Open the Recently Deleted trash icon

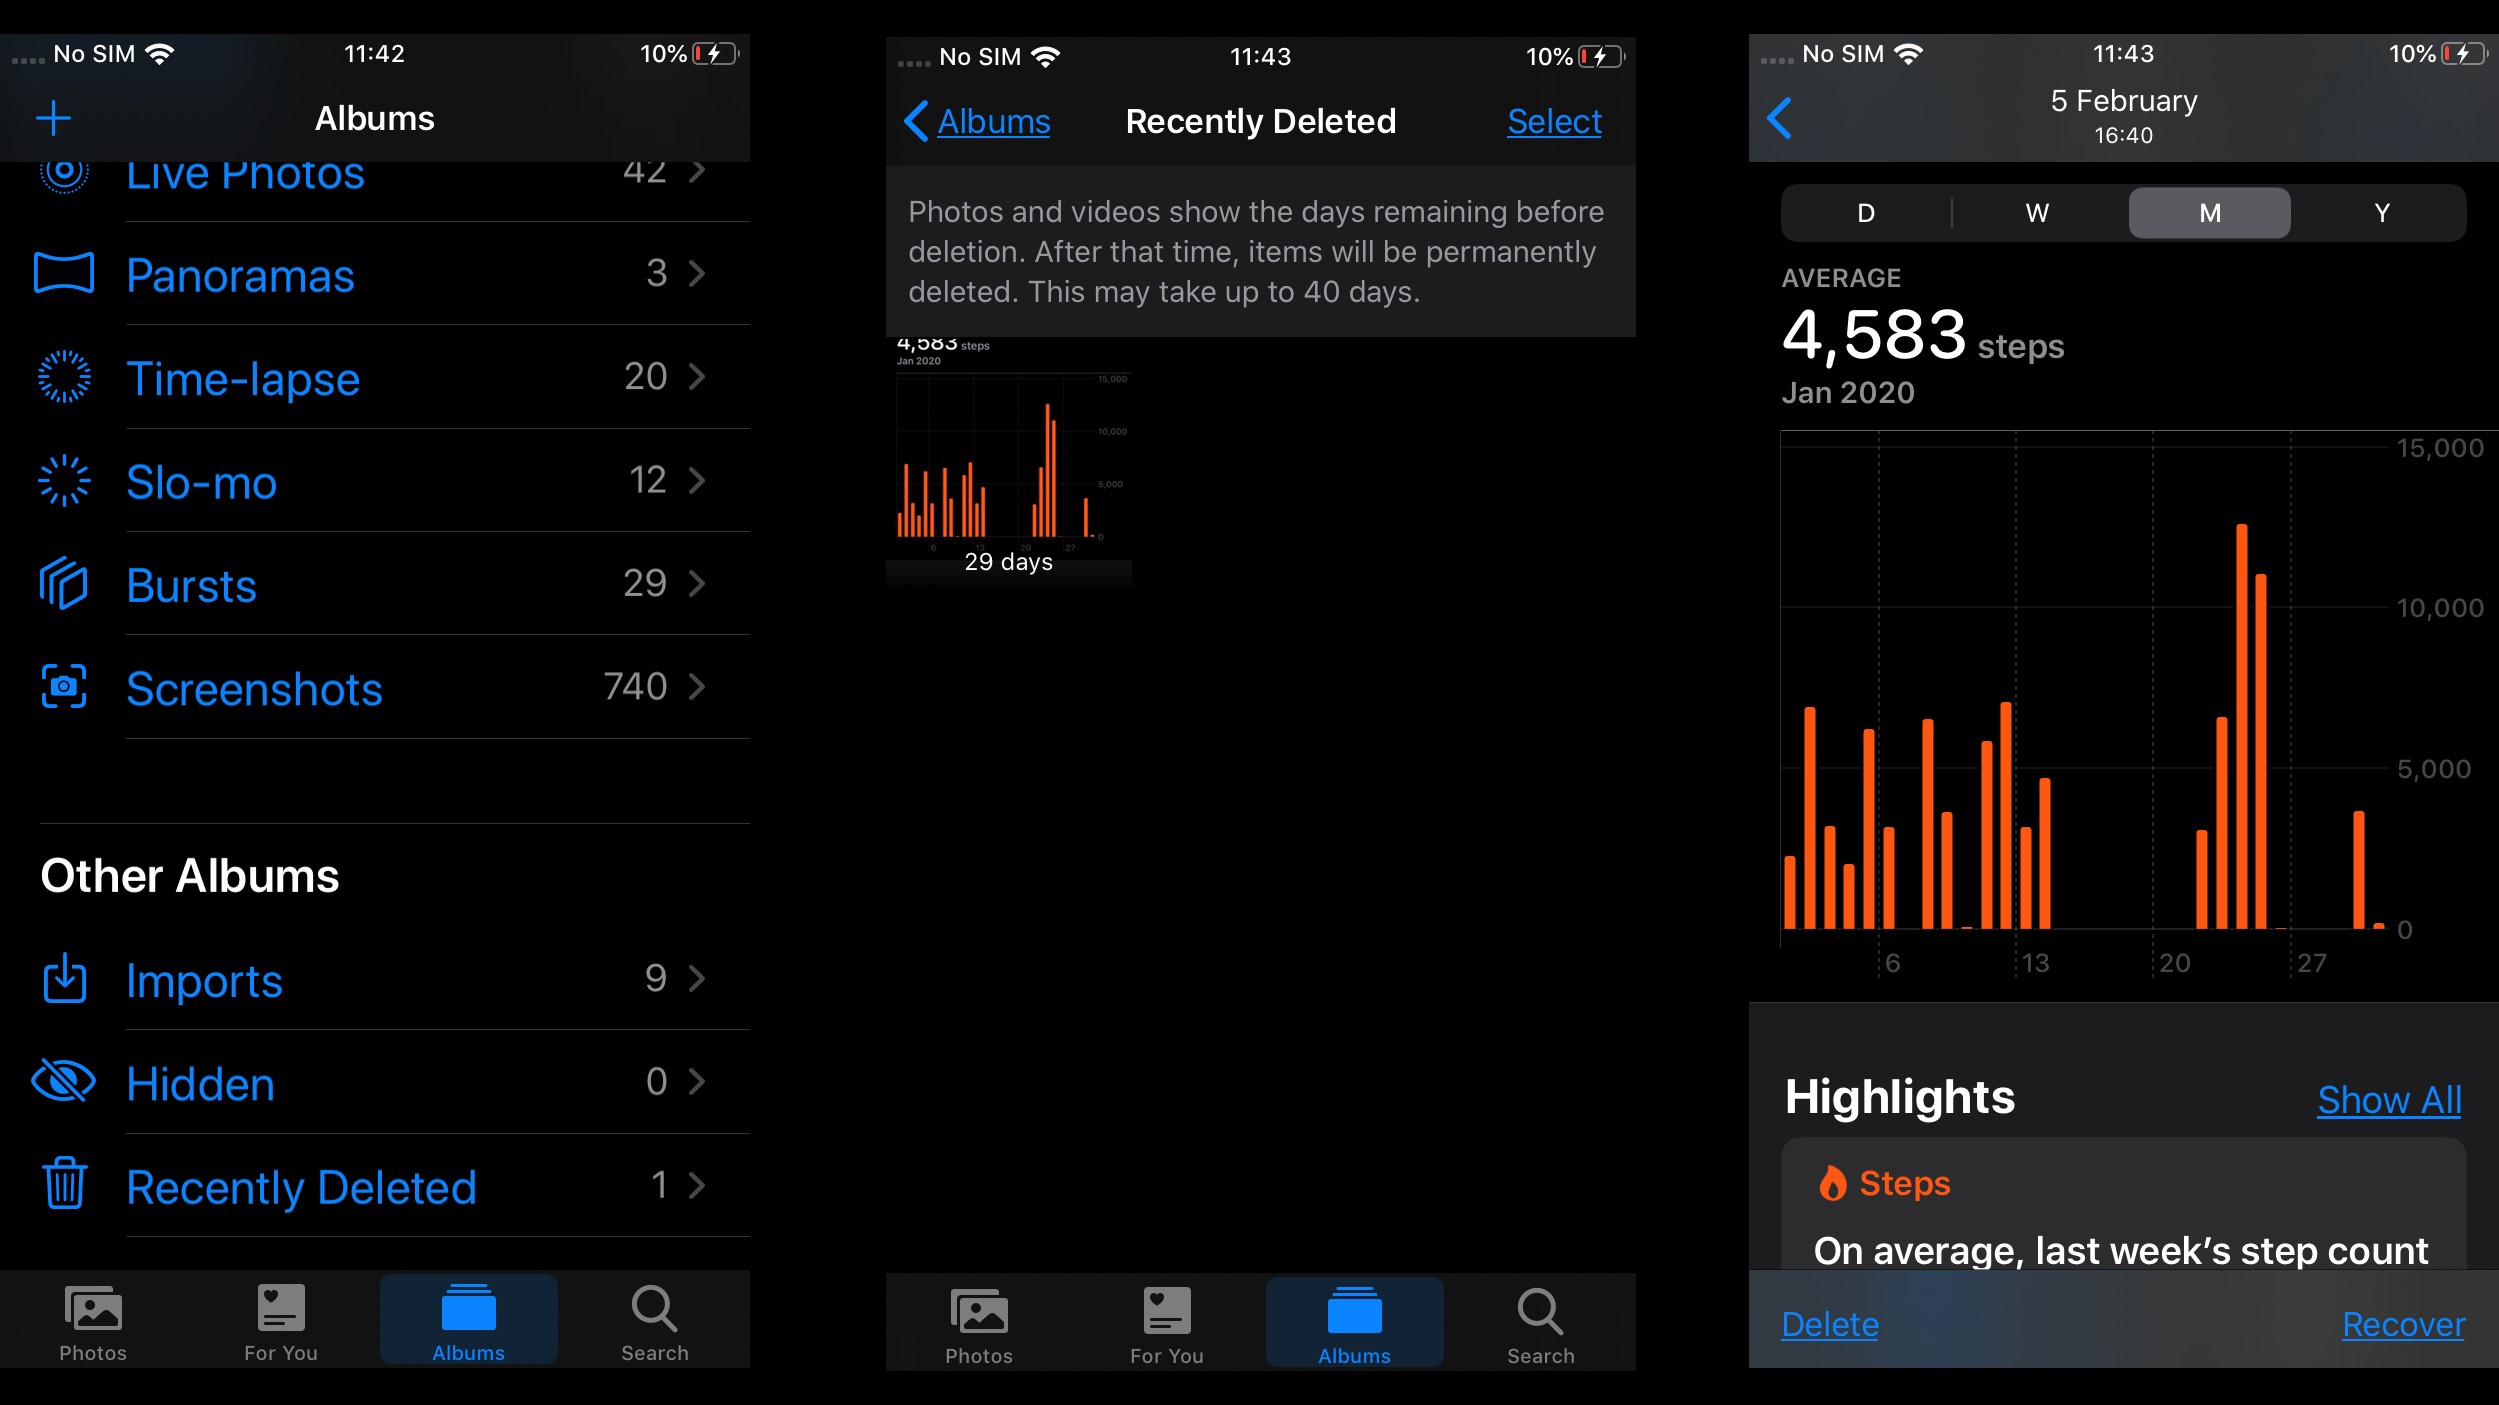(64, 1185)
